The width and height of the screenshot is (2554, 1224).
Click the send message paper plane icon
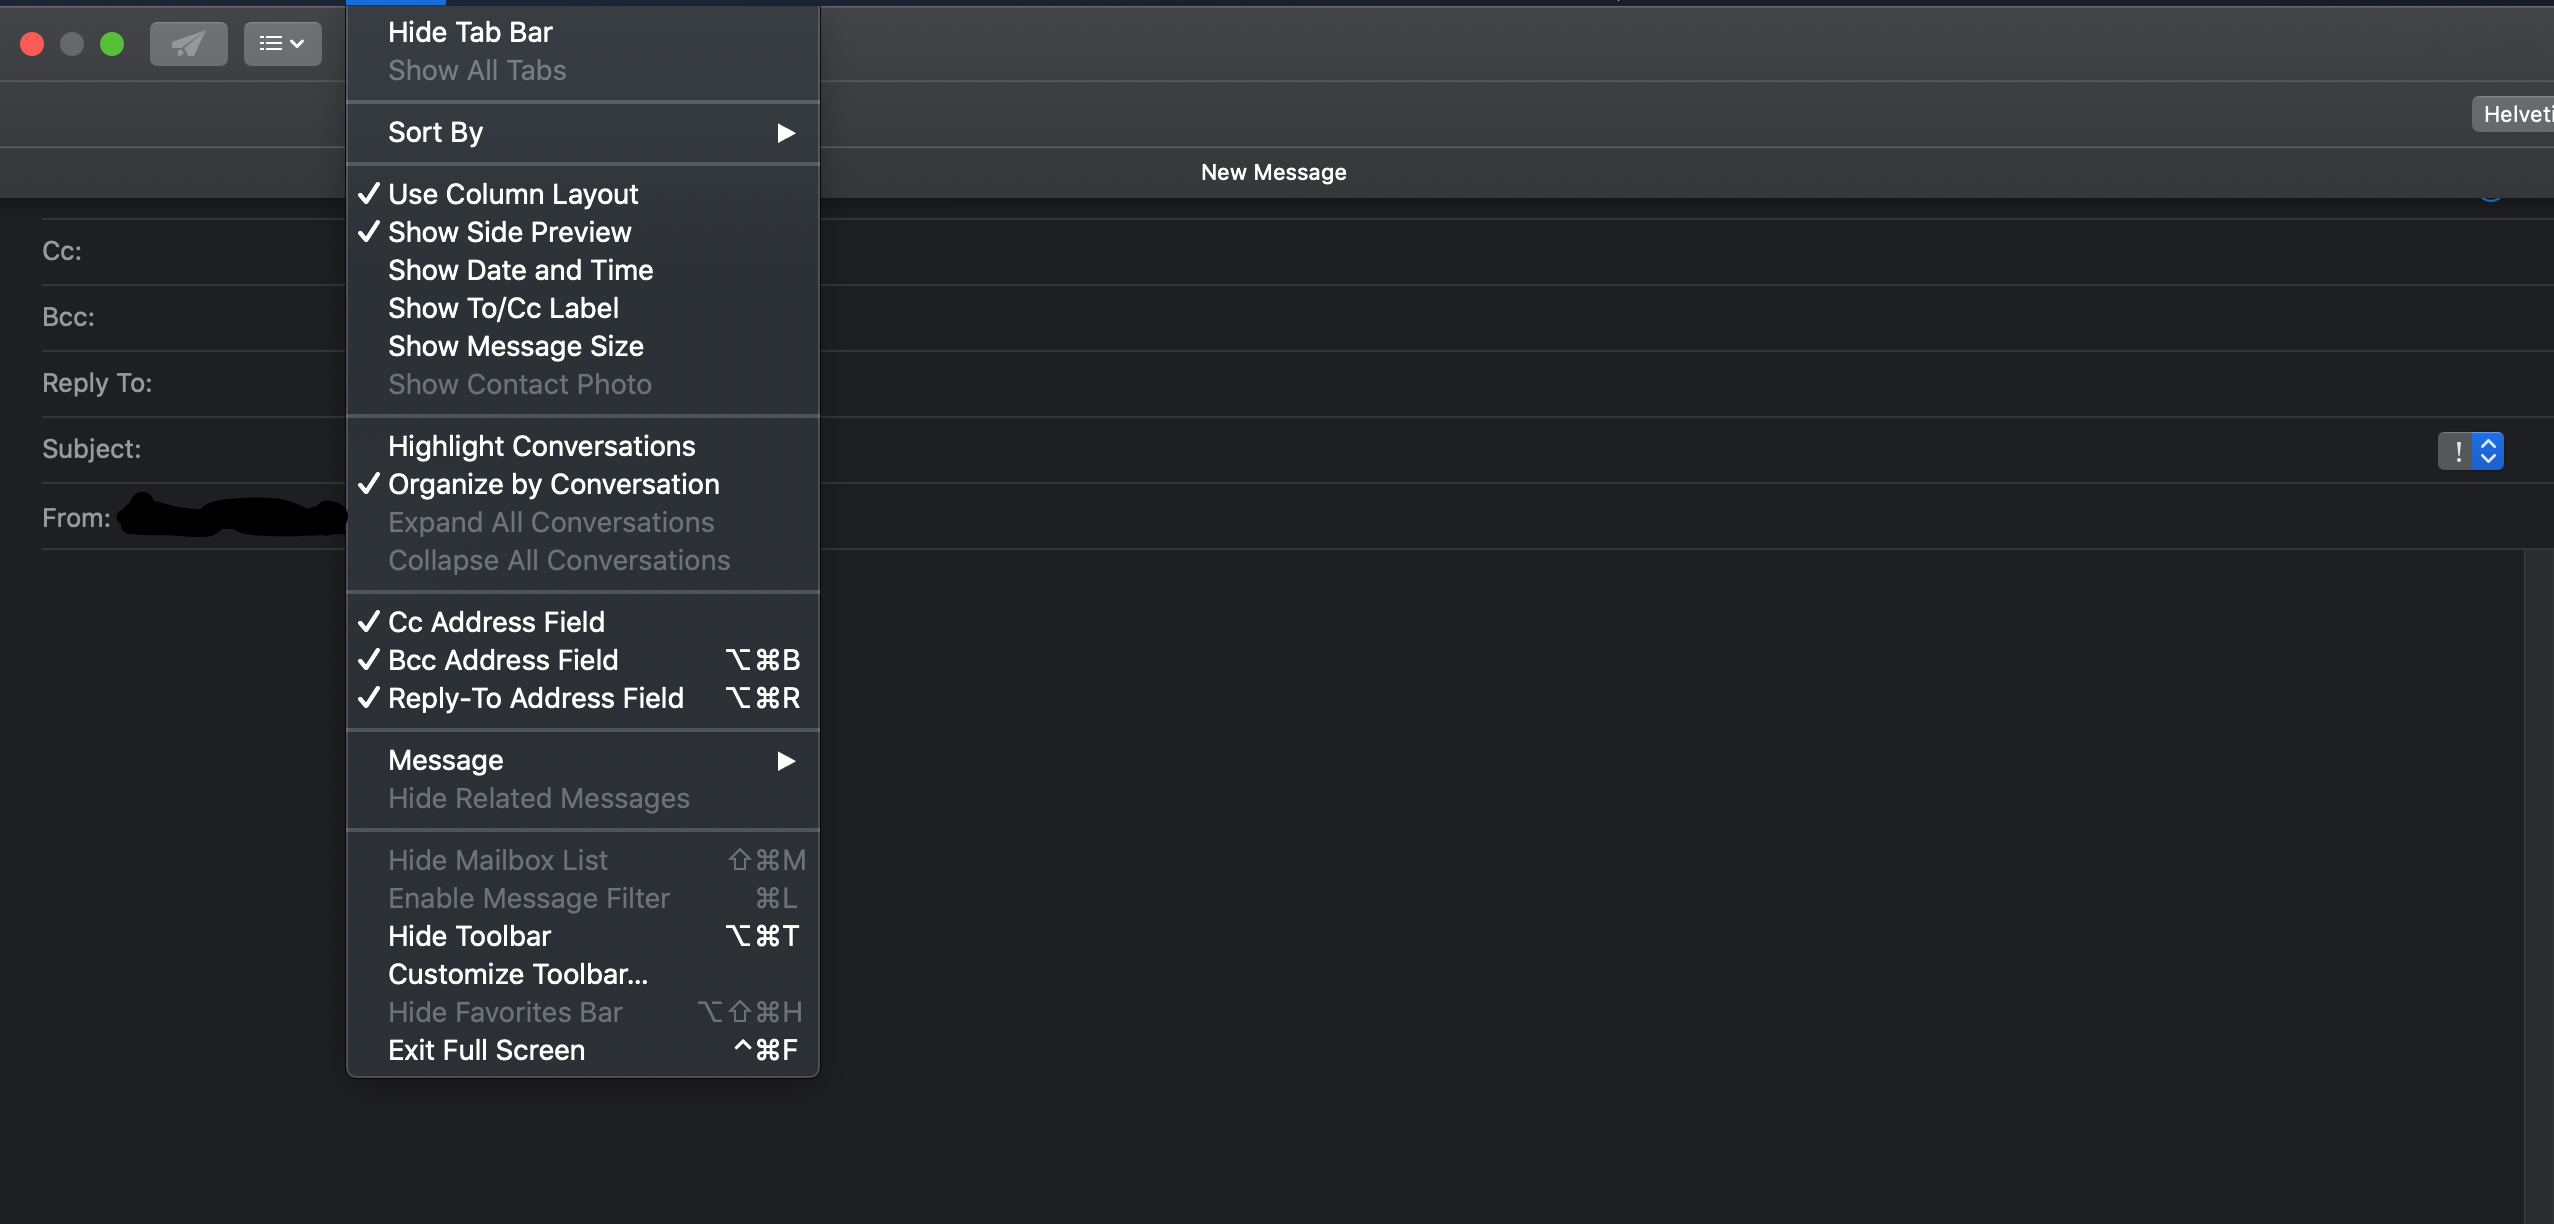click(188, 44)
